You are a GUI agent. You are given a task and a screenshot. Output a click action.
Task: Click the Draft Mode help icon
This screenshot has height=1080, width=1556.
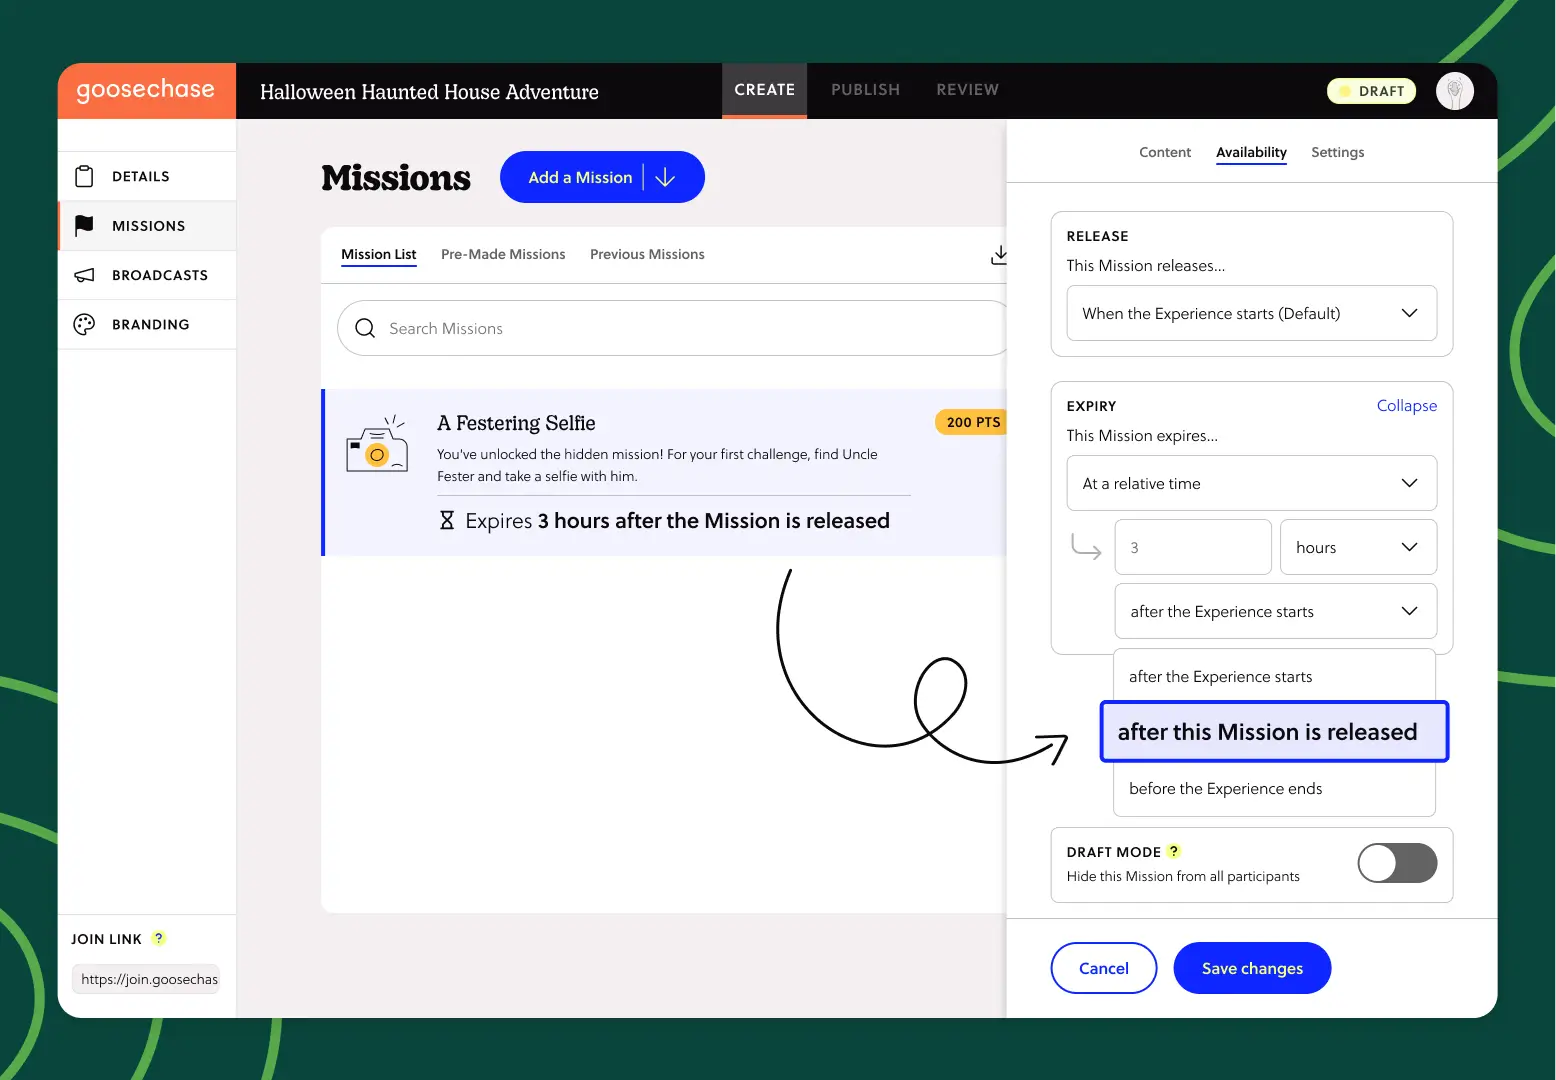[1174, 851]
